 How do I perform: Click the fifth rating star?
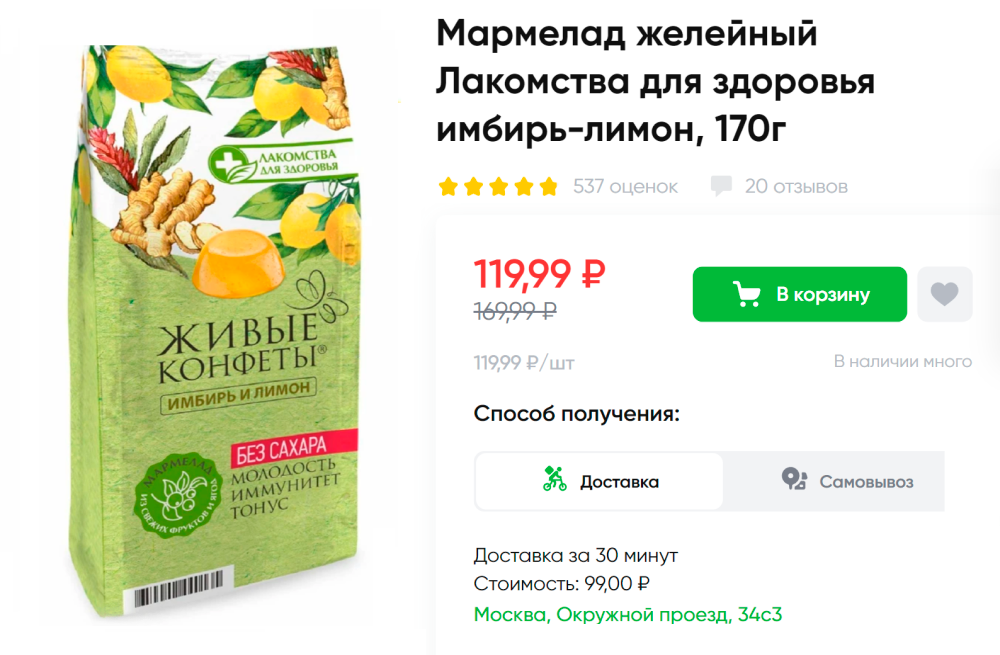click(x=548, y=187)
